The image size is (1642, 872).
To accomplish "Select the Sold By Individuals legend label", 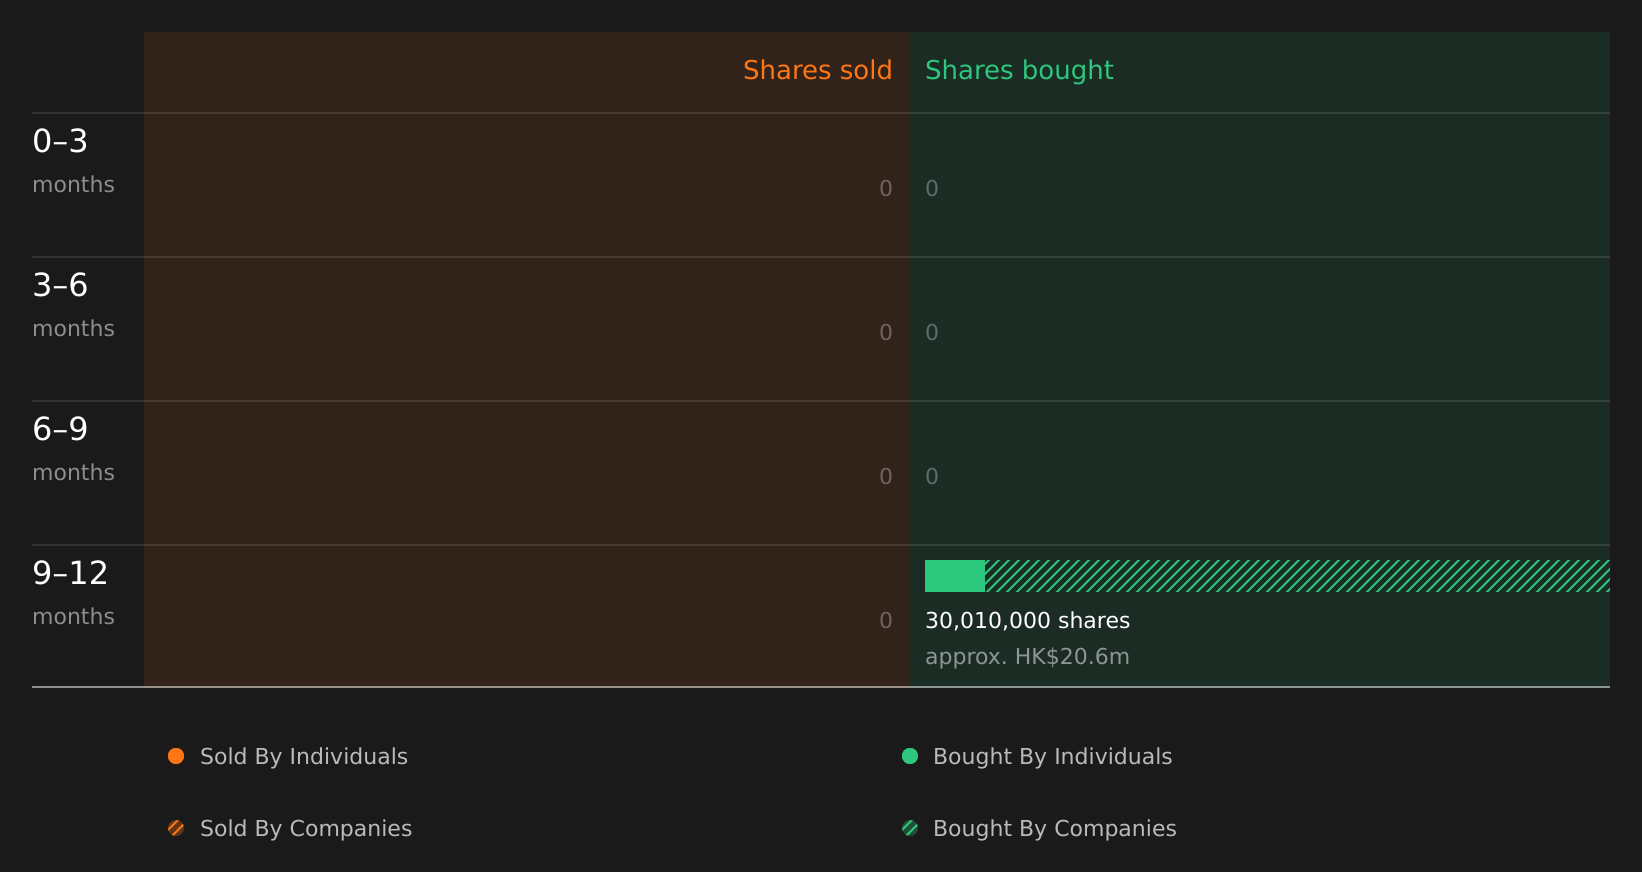I will 304,757.
